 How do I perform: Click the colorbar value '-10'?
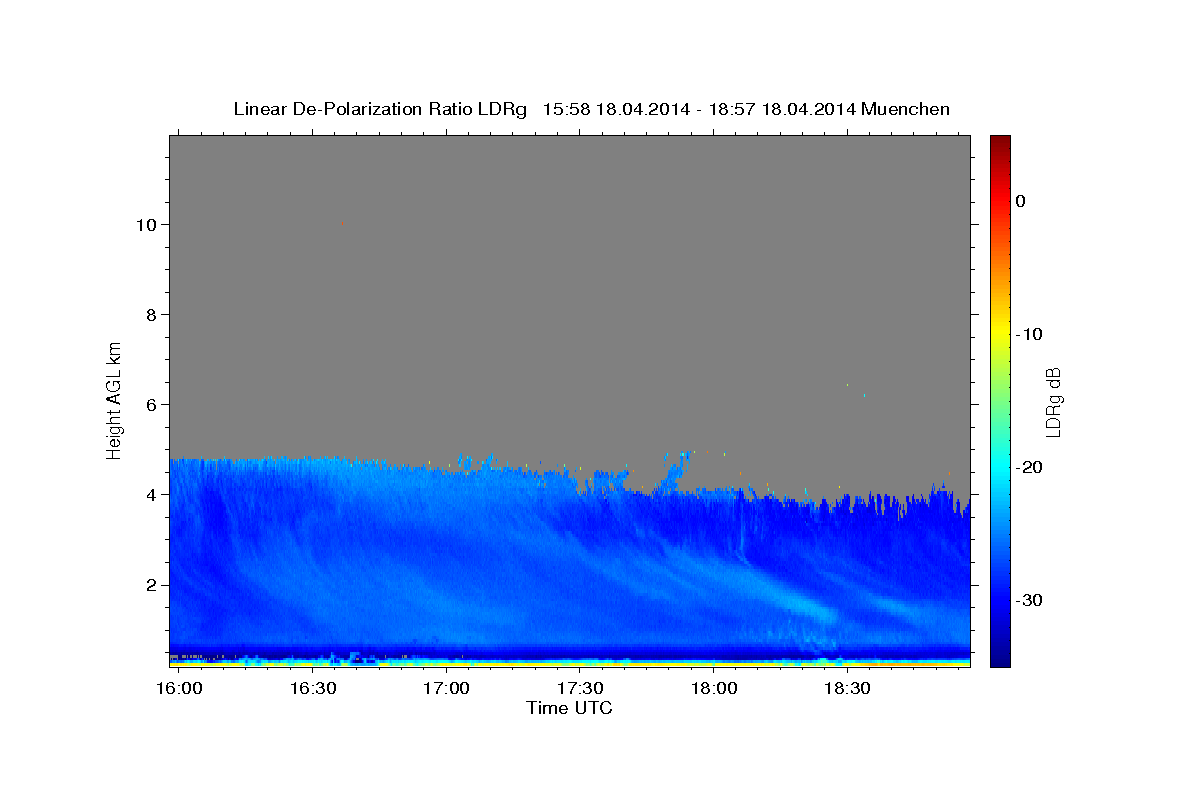pyautogui.click(x=1030, y=334)
